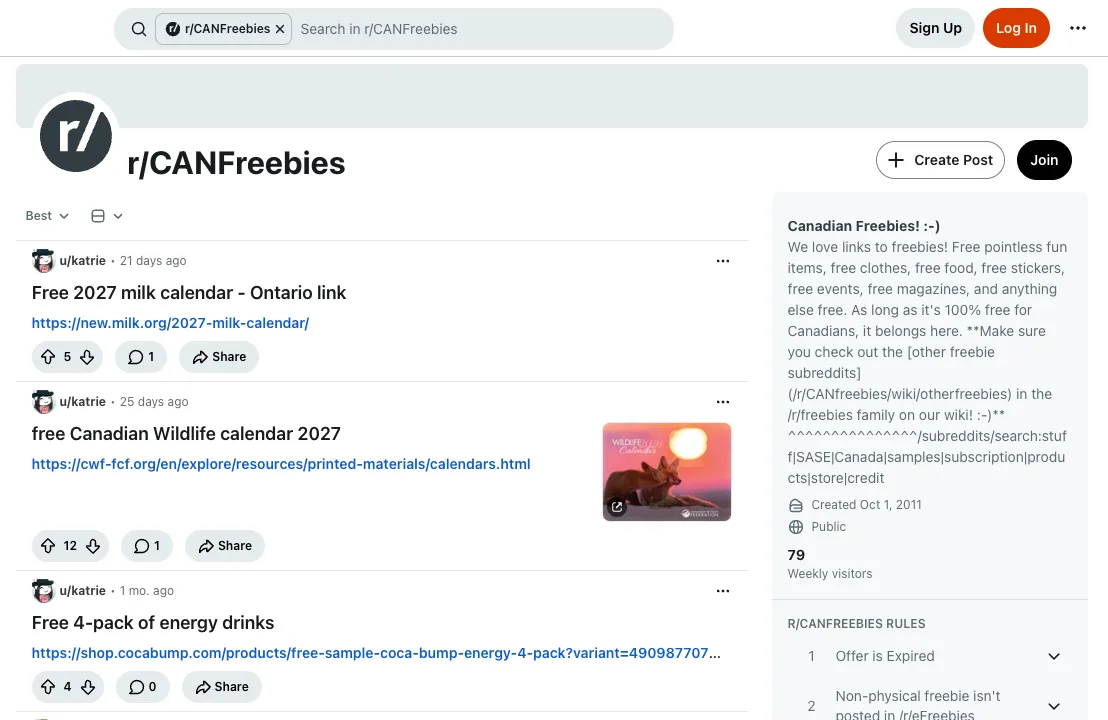Click u/katrie username on energy drinks post
The height and width of the screenshot is (720, 1108).
83,591
